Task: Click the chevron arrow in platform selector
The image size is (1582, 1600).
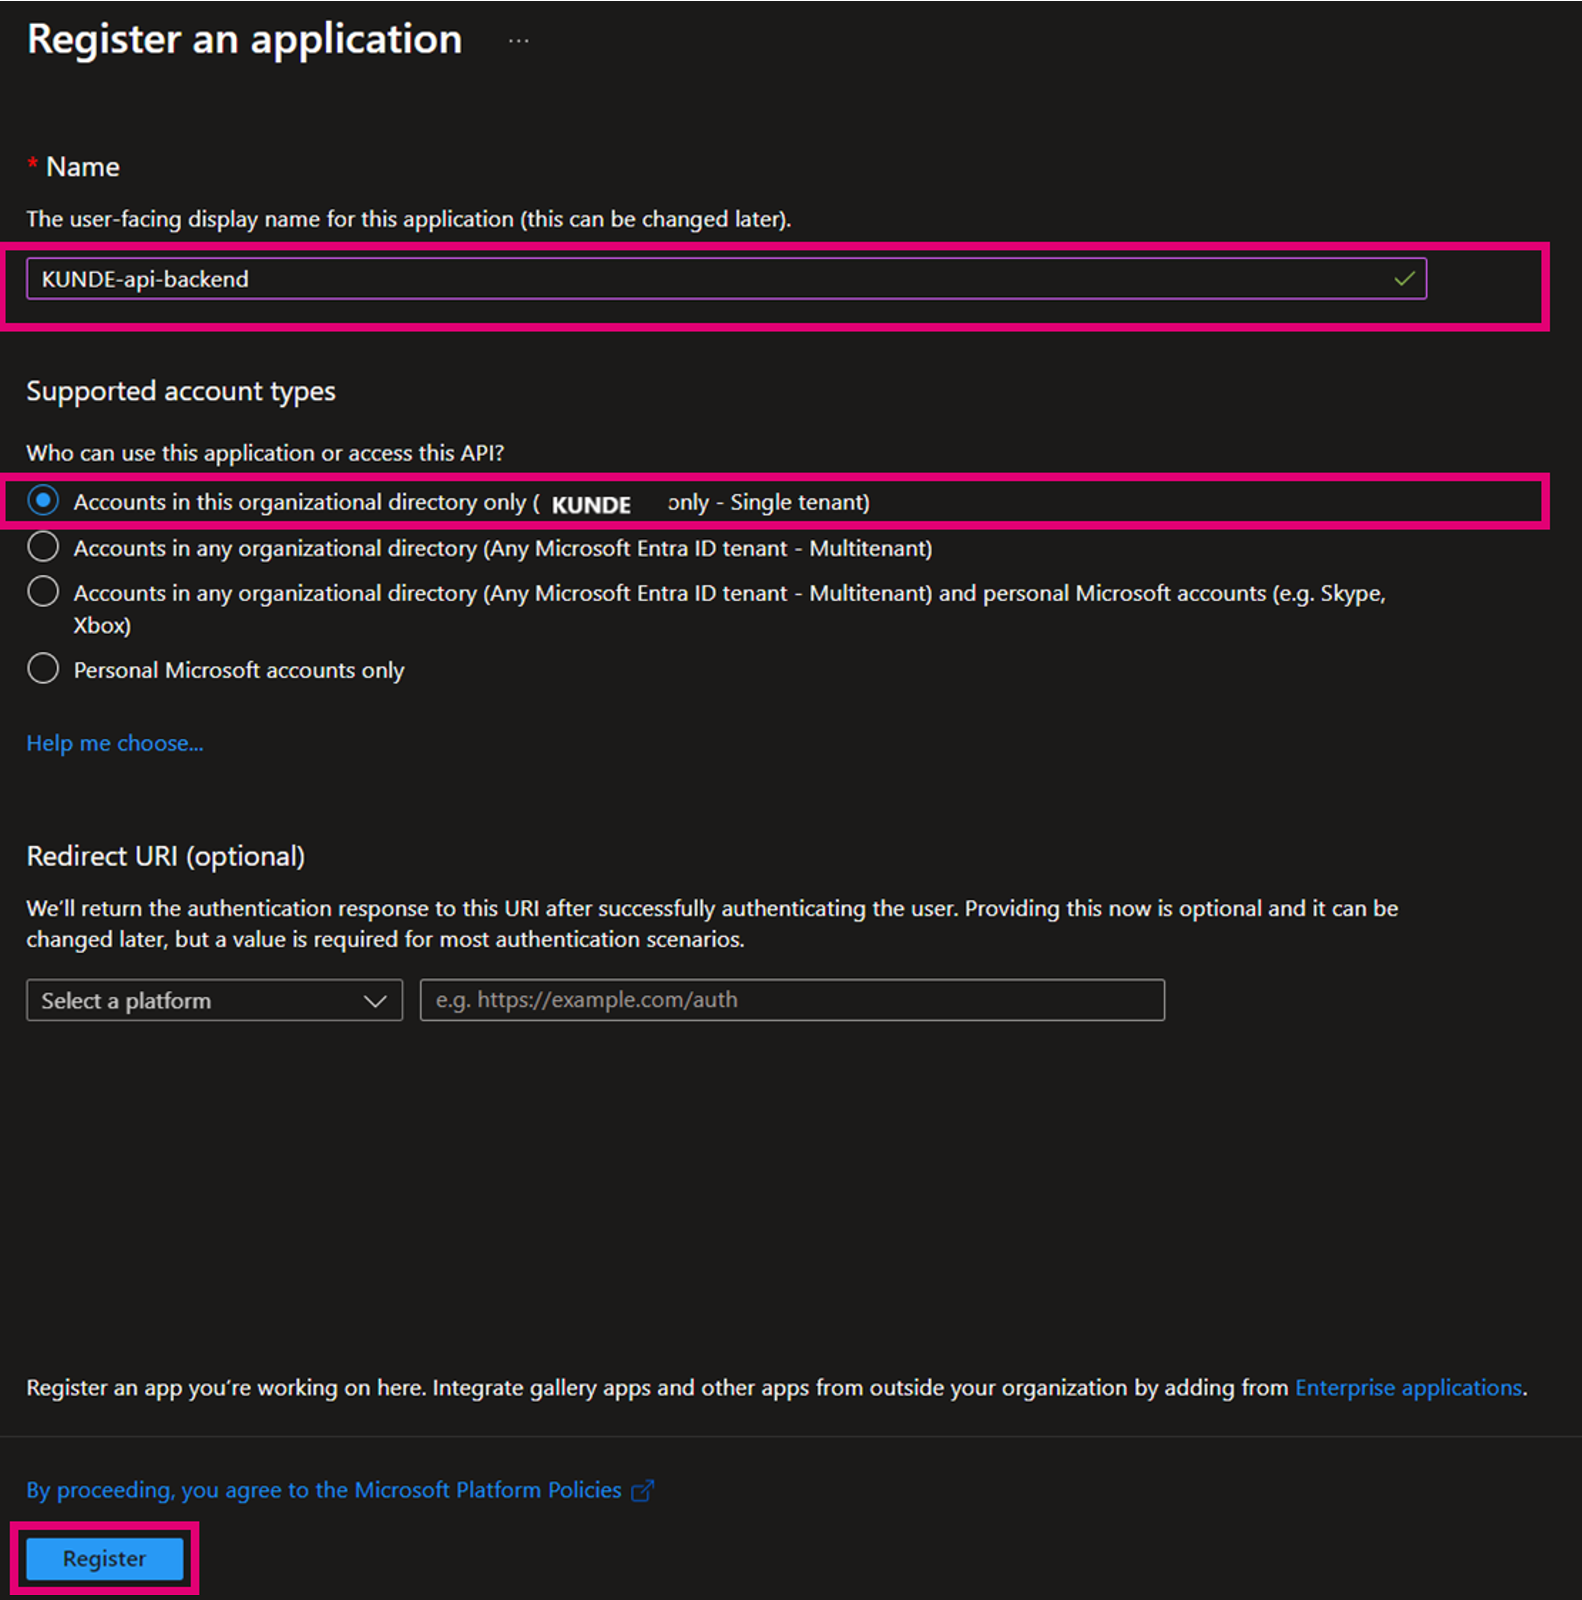Action: click(x=375, y=1001)
